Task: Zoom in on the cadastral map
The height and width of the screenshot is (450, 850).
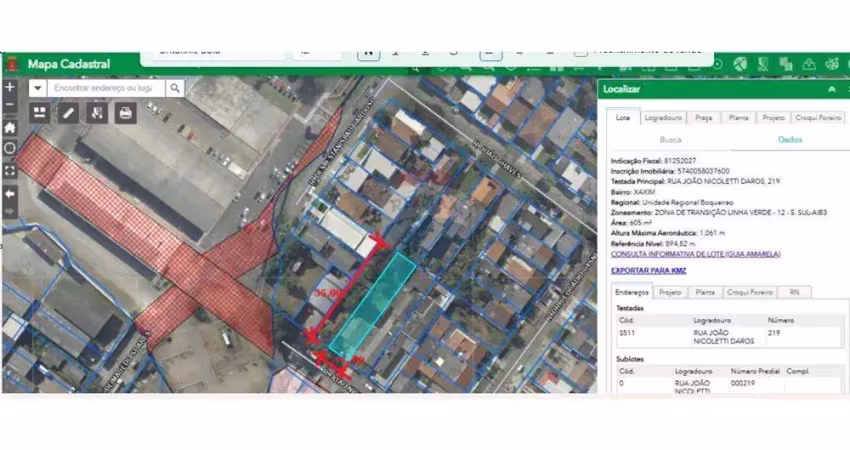Action: 10,87
